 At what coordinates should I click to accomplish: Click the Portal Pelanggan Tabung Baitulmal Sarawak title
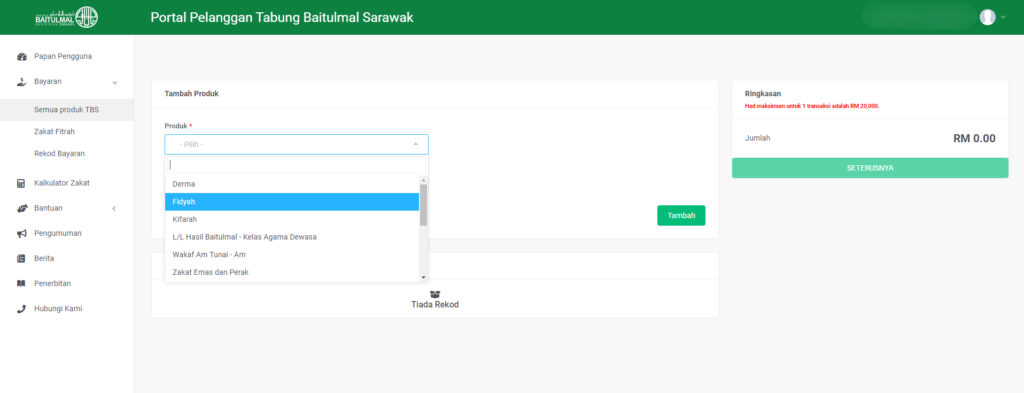282,18
